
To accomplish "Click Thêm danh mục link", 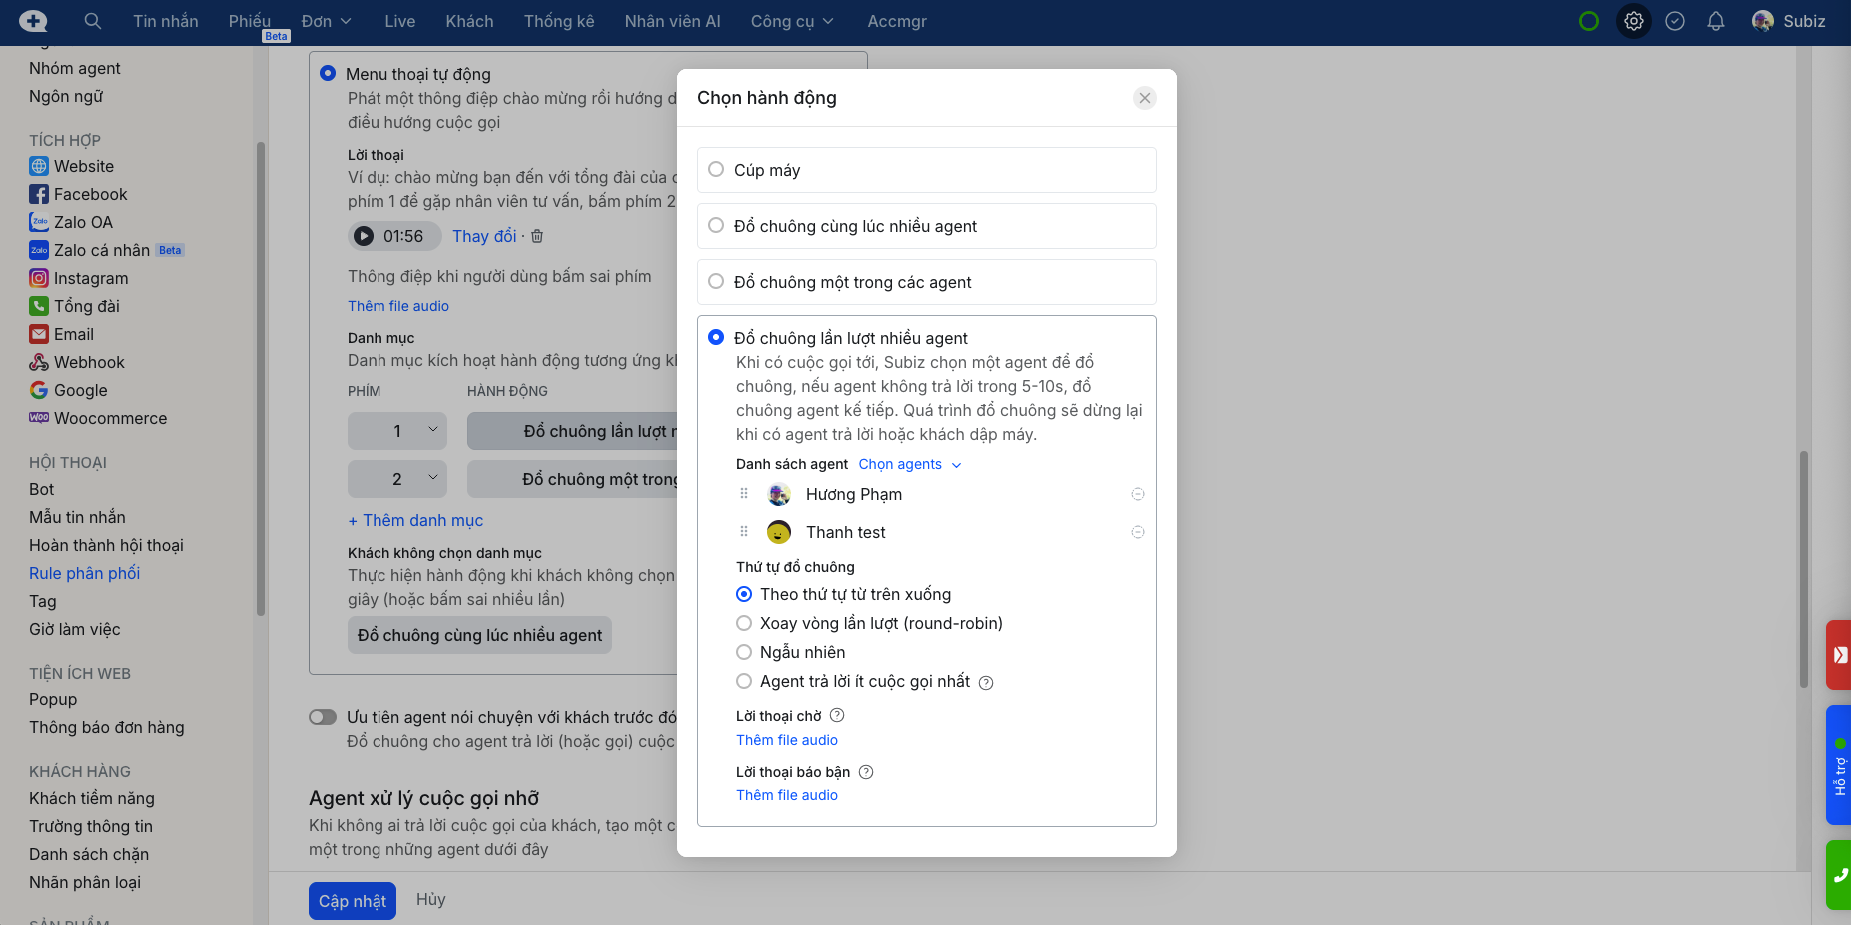I will point(415,520).
